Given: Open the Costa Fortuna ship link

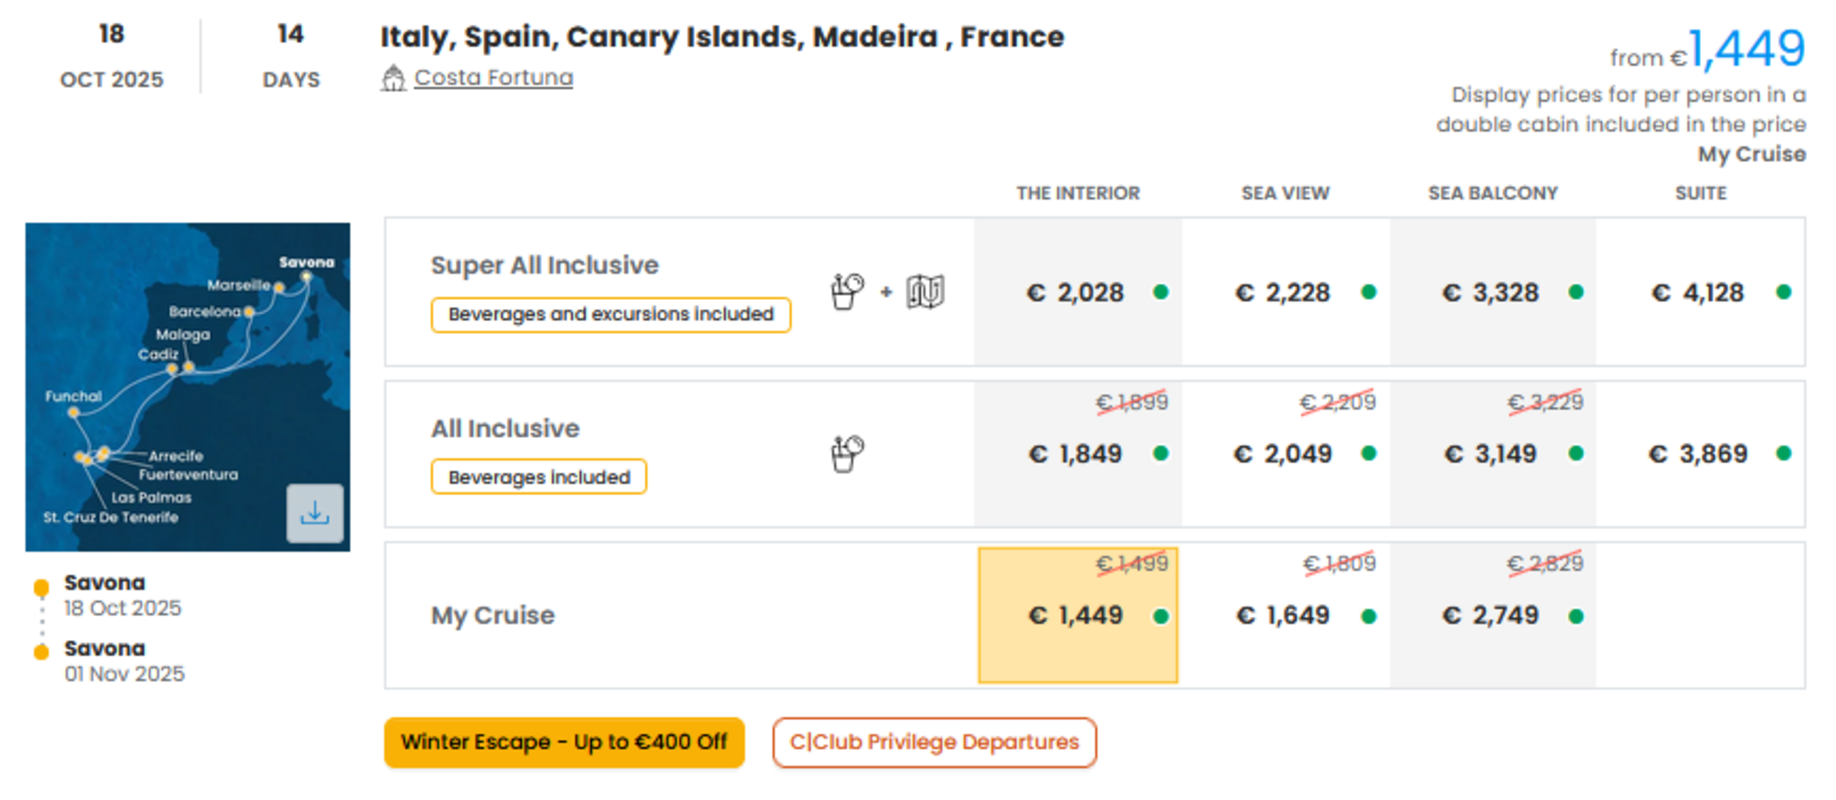Looking at the screenshot, I should pyautogui.click(x=494, y=78).
